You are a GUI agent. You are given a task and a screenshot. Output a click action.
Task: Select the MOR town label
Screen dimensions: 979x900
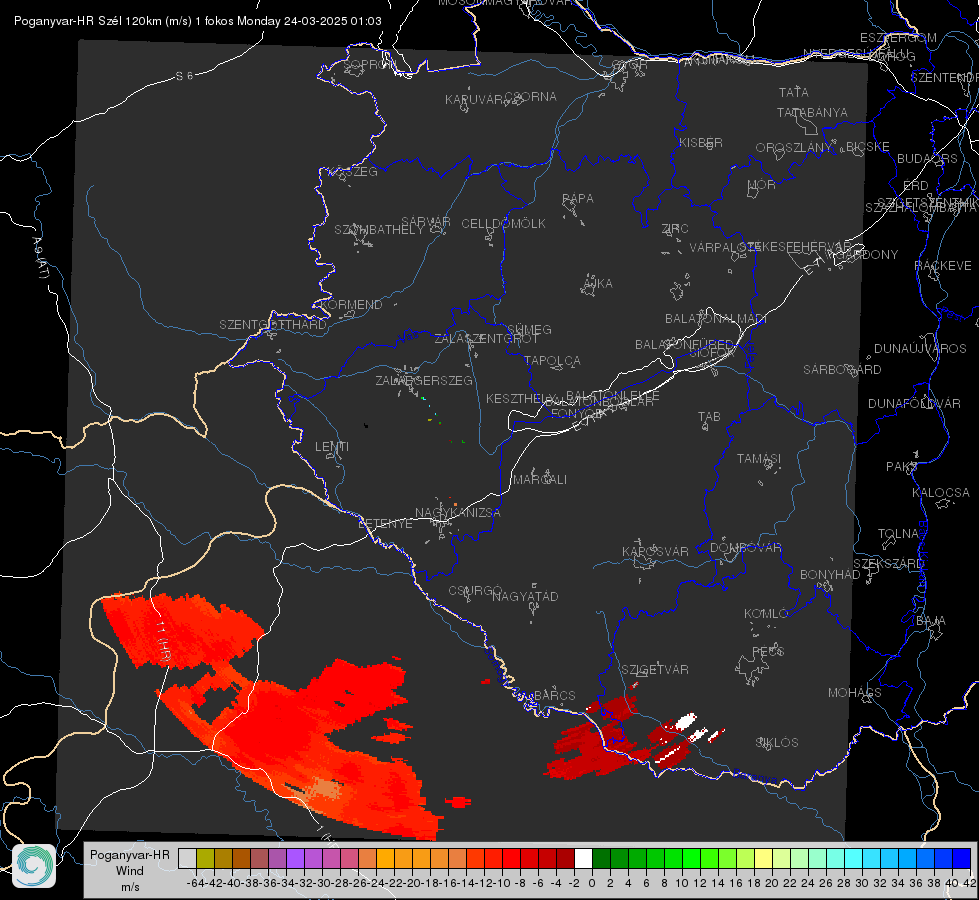tap(762, 184)
